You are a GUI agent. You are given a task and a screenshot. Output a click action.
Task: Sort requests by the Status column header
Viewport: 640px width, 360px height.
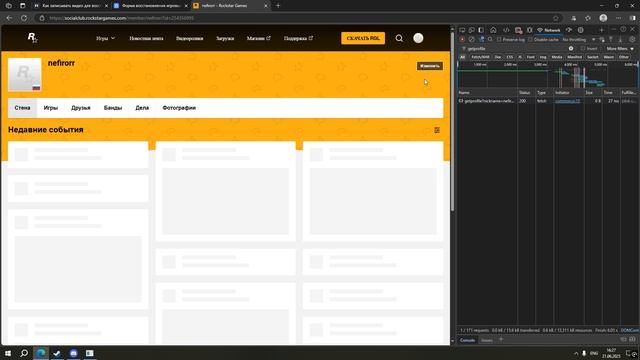click(526, 93)
